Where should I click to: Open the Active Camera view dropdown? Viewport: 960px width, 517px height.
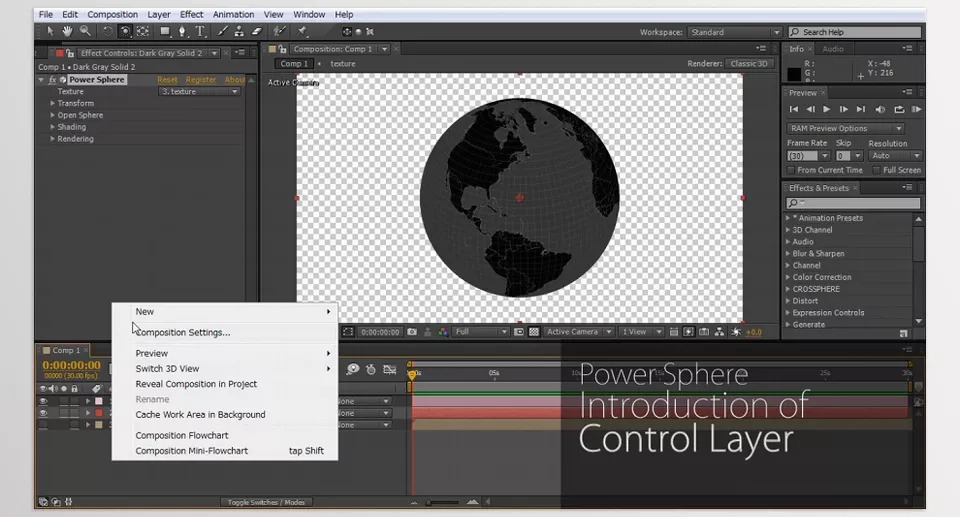pyautogui.click(x=579, y=332)
